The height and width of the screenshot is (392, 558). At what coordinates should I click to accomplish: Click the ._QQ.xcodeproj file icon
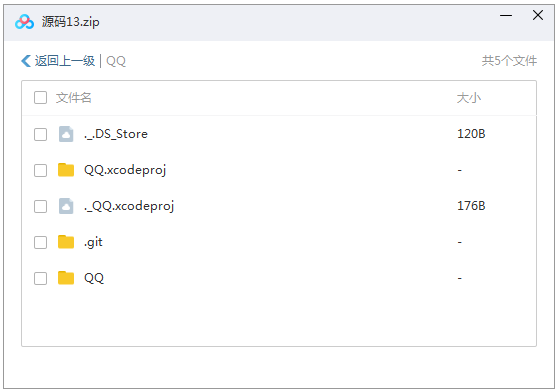[66, 206]
